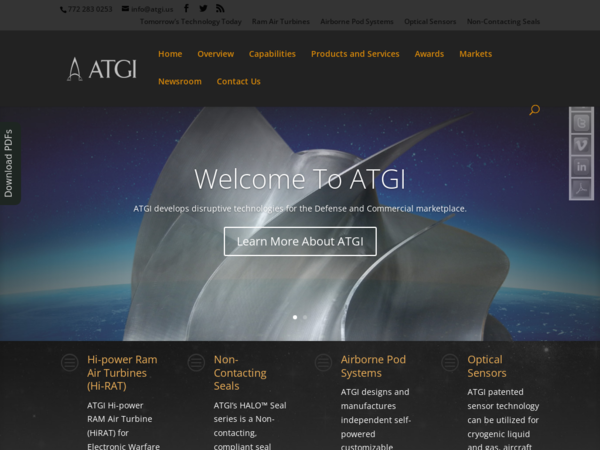Go to Home menu item
This screenshot has width=600, height=450.
170,54
